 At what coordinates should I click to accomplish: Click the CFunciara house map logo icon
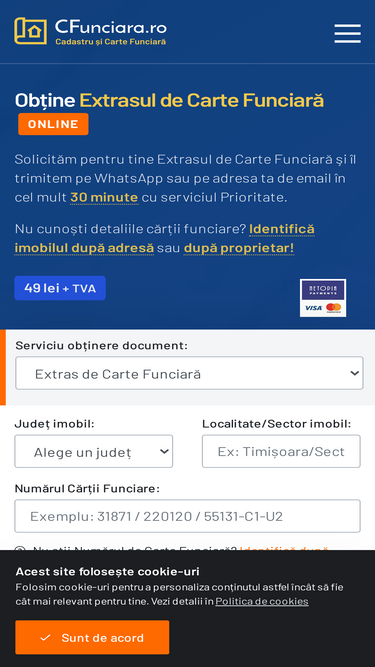[x=30, y=31]
